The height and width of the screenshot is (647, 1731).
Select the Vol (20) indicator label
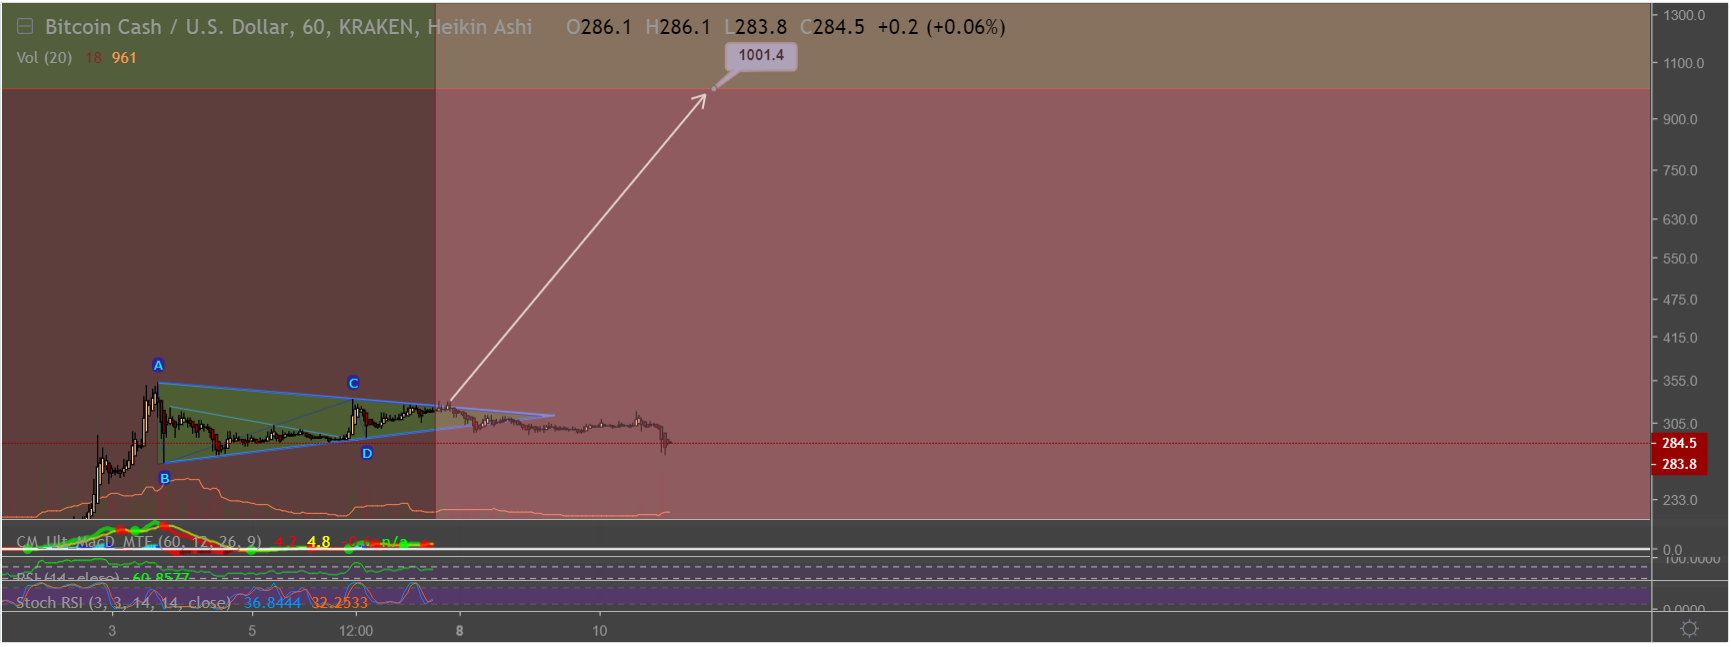tap(44, 58)
